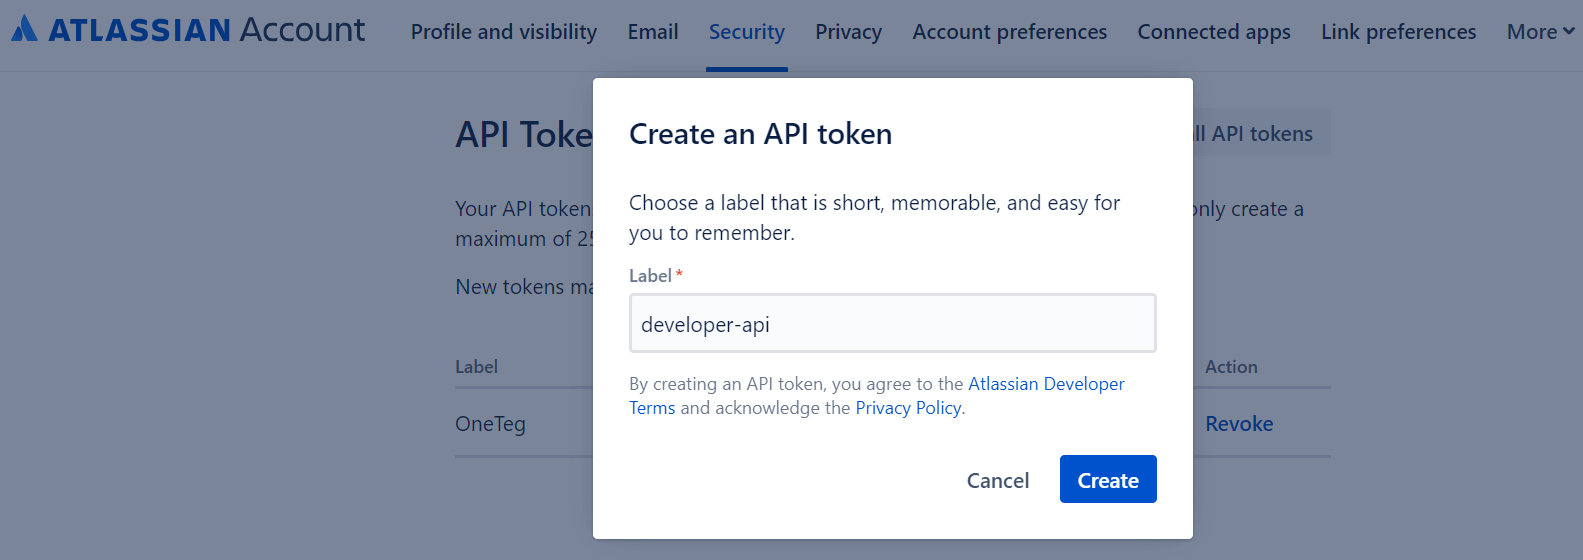The height and width of the screenshot is (560, 1583).
Task: Open the Atlassian Developer Terms link
Action: click(1045, 384)
